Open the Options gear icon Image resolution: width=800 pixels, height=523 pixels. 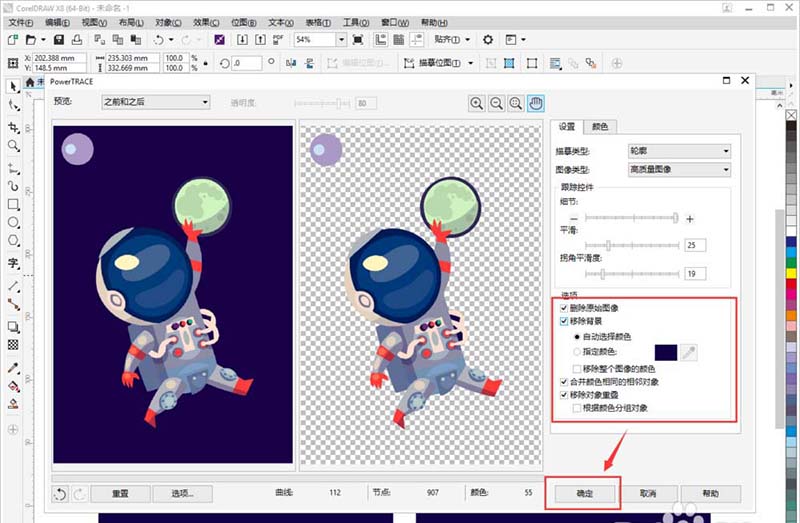488,39
